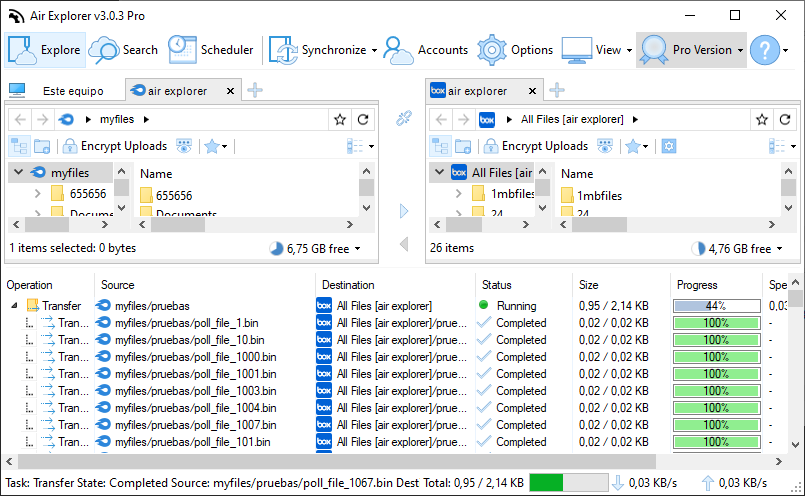The image size is (805, 496).
Task: Click the view encrypted eye icon in right pane
Action: [605, 146]
